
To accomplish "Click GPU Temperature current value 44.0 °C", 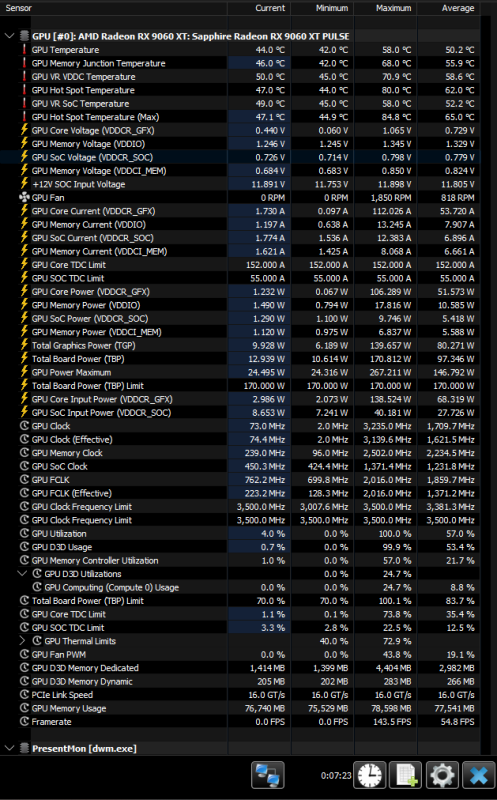I will pos(270,50).
